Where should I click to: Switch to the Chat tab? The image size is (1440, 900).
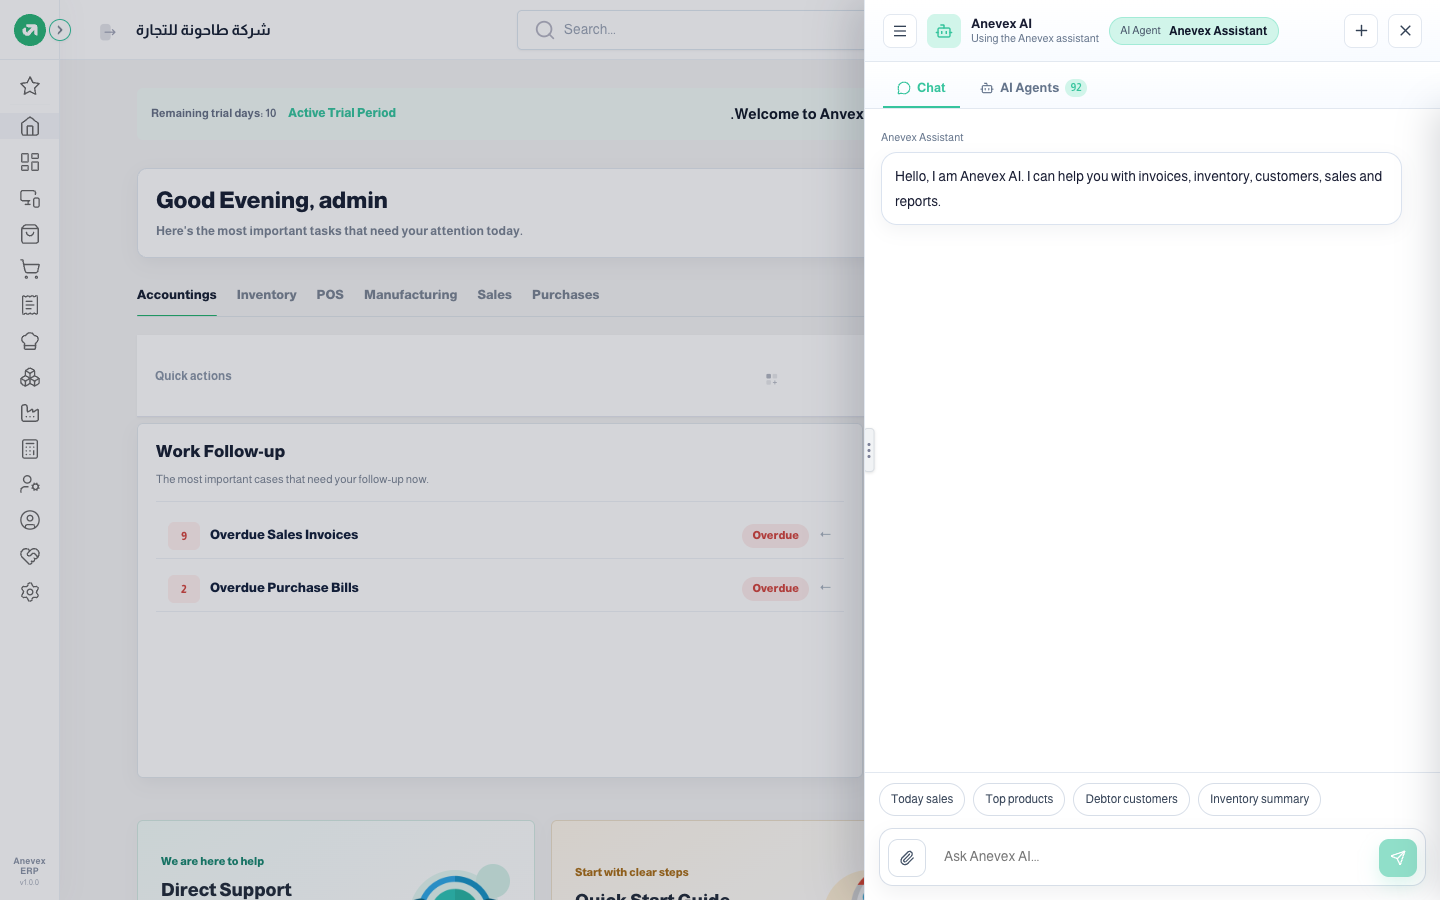[921, 88]
